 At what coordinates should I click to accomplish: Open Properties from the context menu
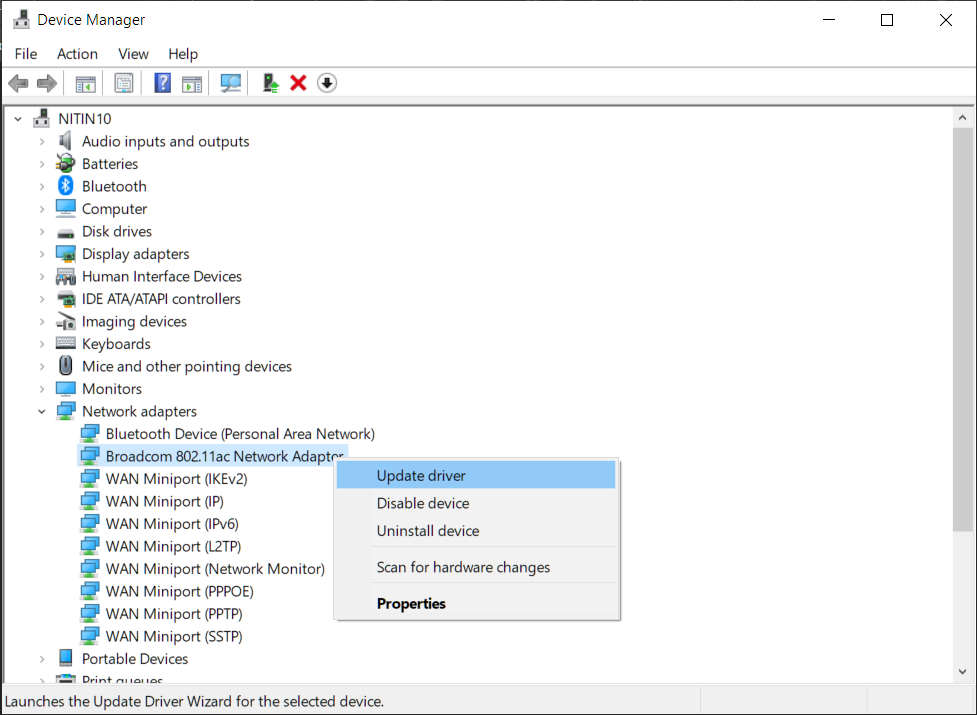pos(476,603)
